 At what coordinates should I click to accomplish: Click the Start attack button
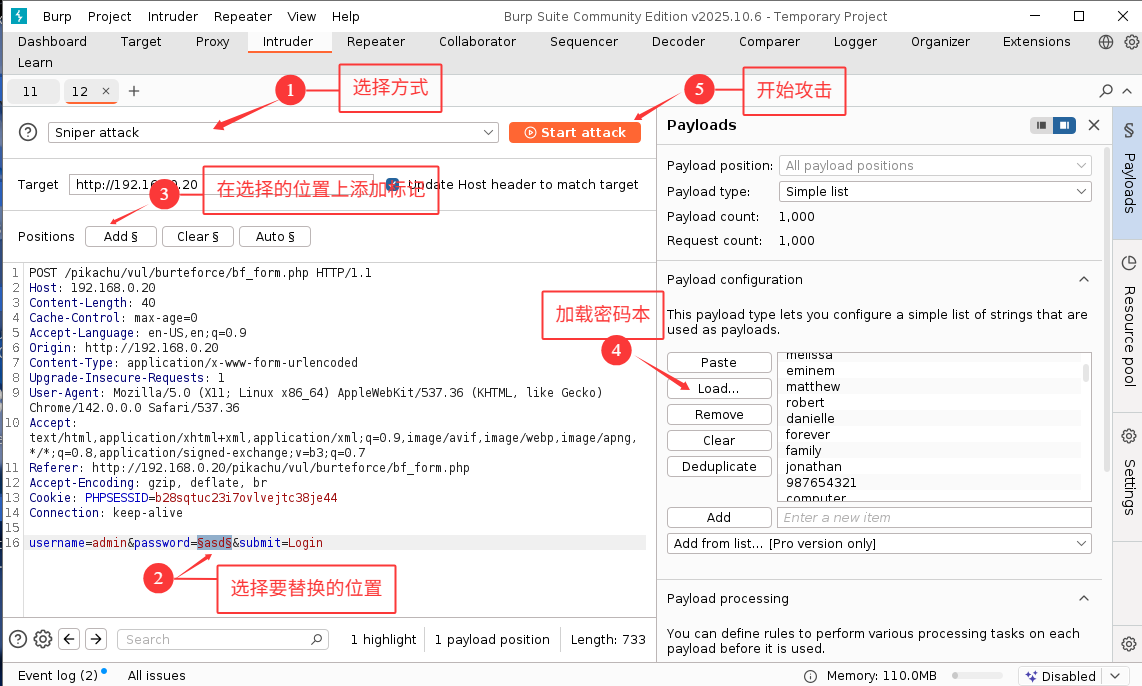[575, 133]
